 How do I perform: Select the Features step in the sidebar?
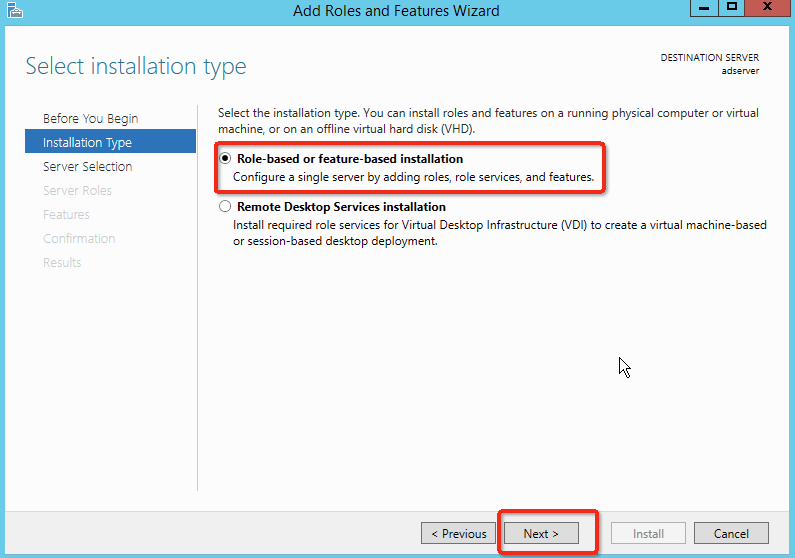[x=66, y=215]
